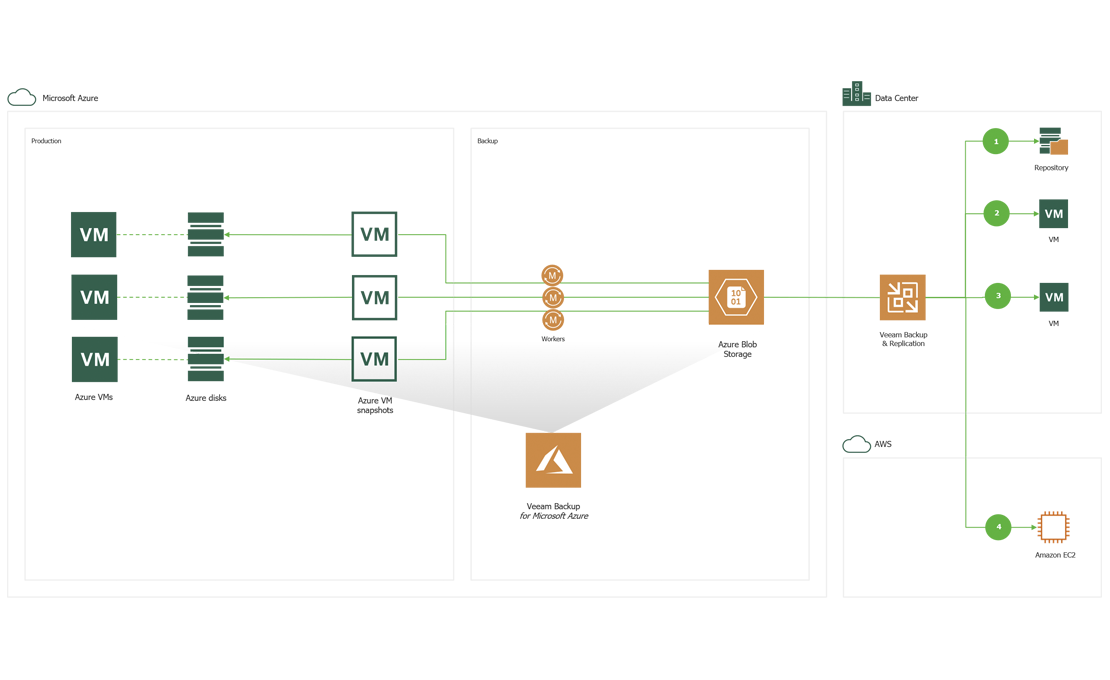Viewport: 1110px width, 680px height.
Task: Click the Azure Blob Storage icon
Action: pyautogui.click(x=736, y=297)
